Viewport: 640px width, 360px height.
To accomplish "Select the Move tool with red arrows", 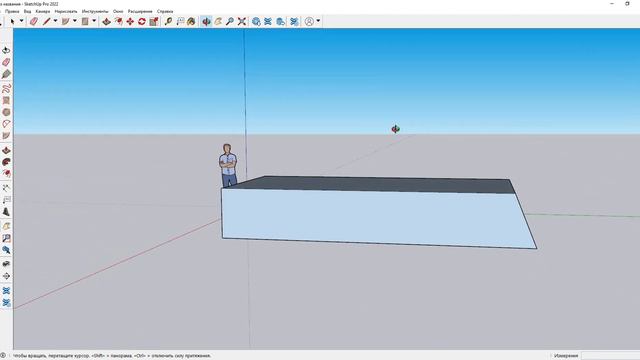I will click(130, 21).
